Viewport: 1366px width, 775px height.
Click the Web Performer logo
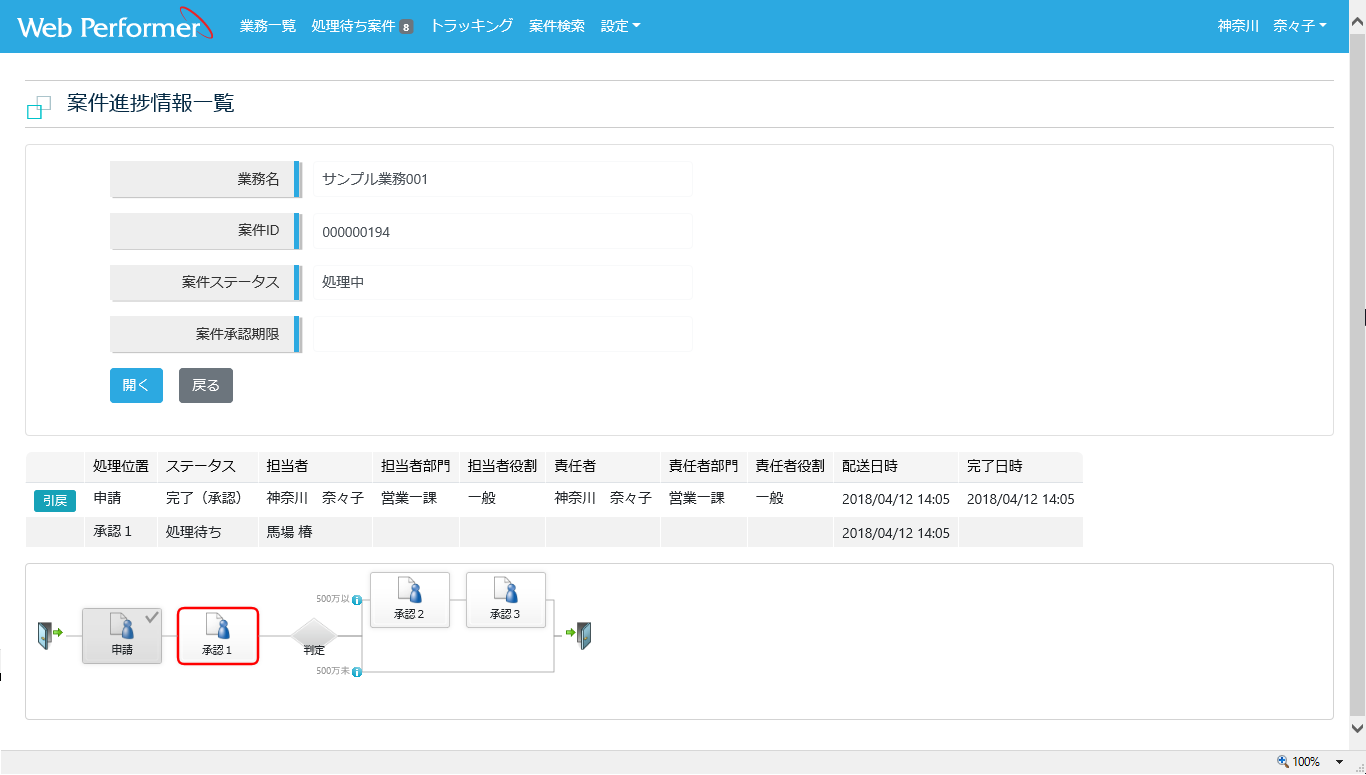pyautogui.click(x=114, y=27)
